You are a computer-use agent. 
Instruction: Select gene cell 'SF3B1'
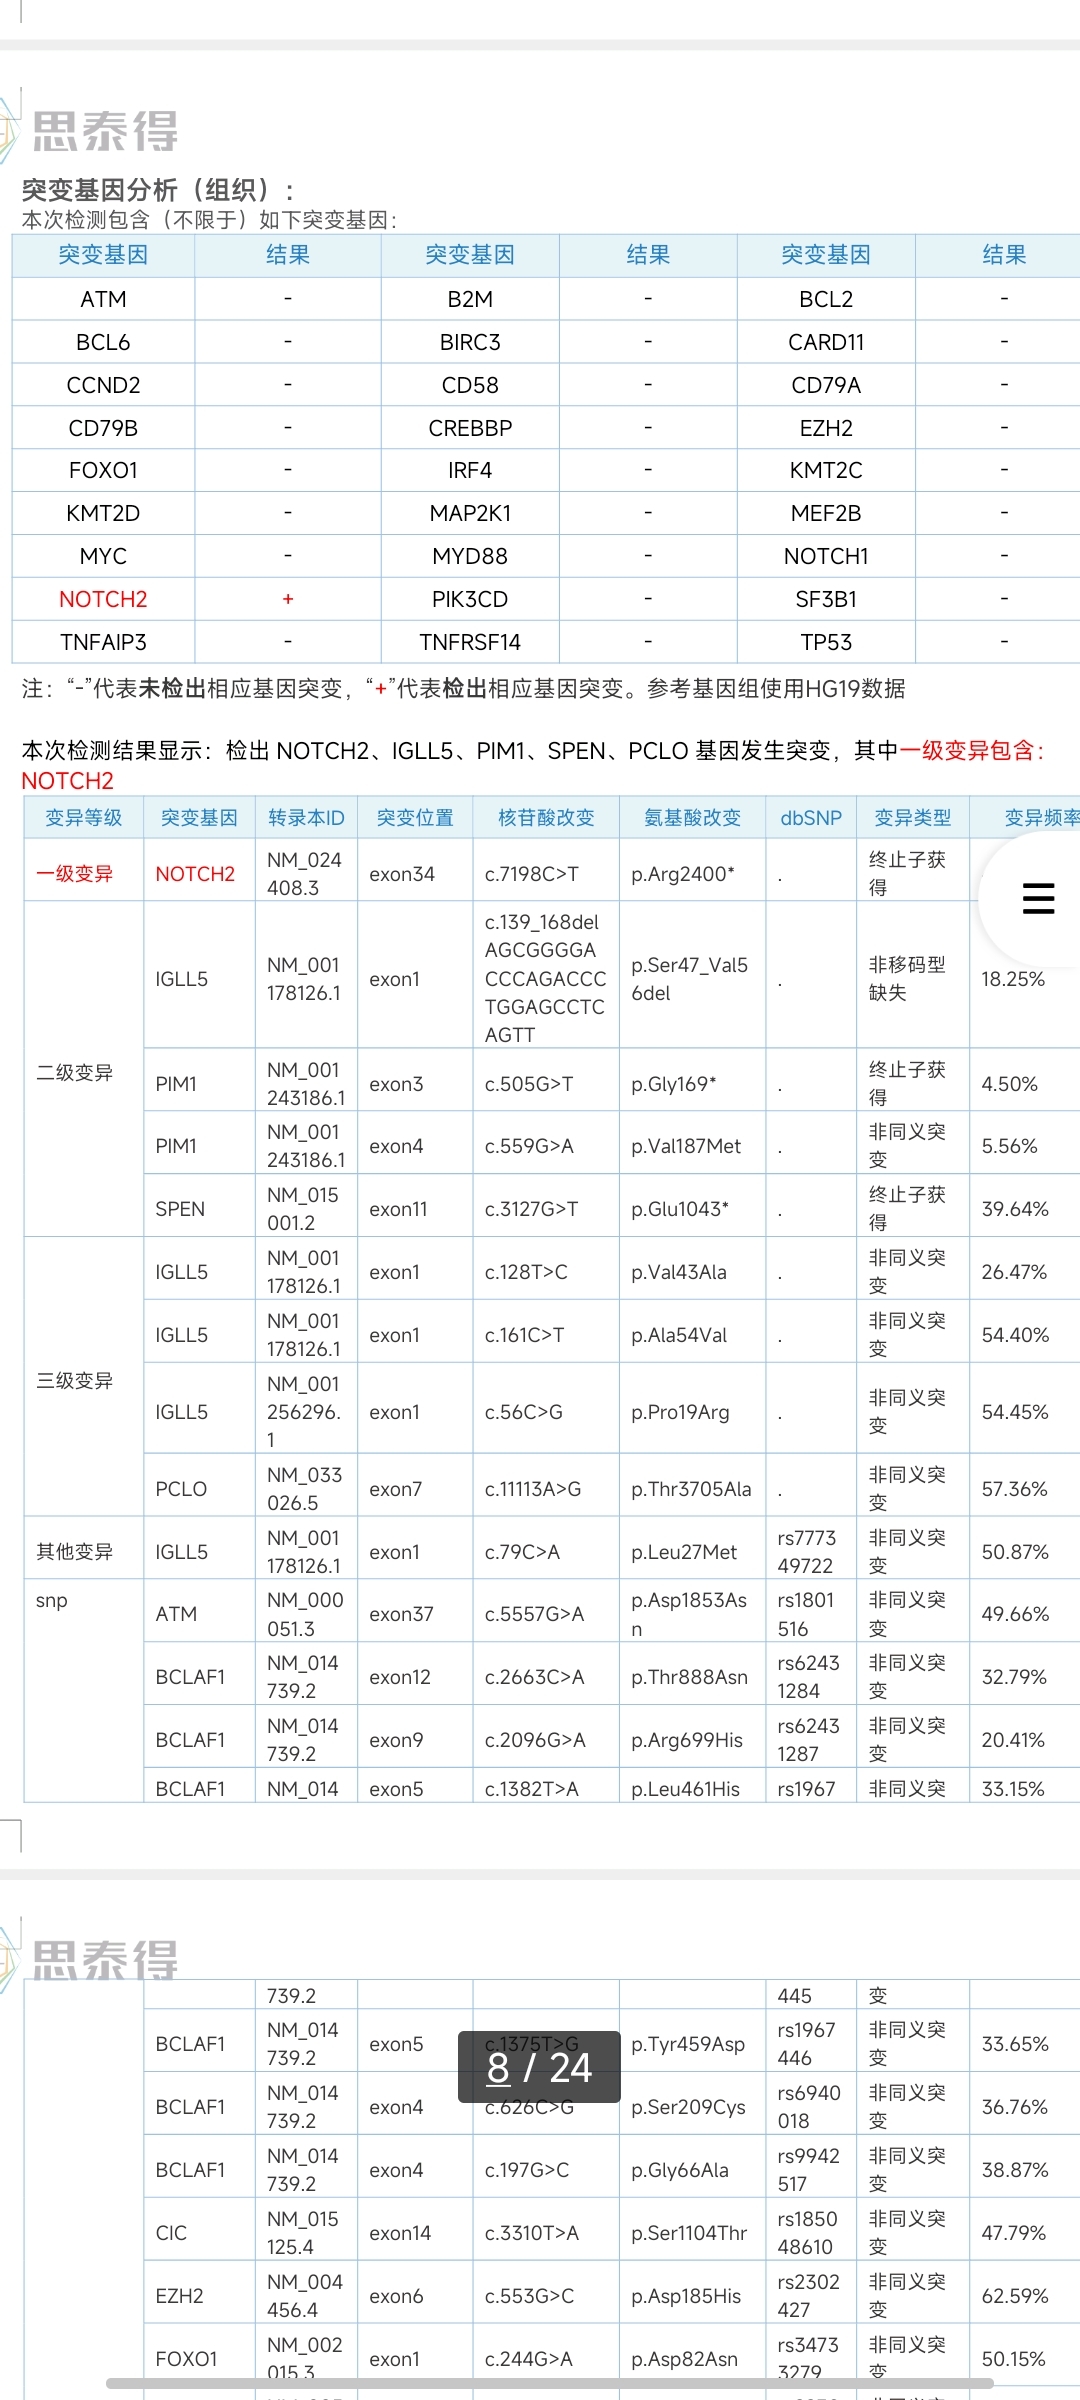[826, 599]
